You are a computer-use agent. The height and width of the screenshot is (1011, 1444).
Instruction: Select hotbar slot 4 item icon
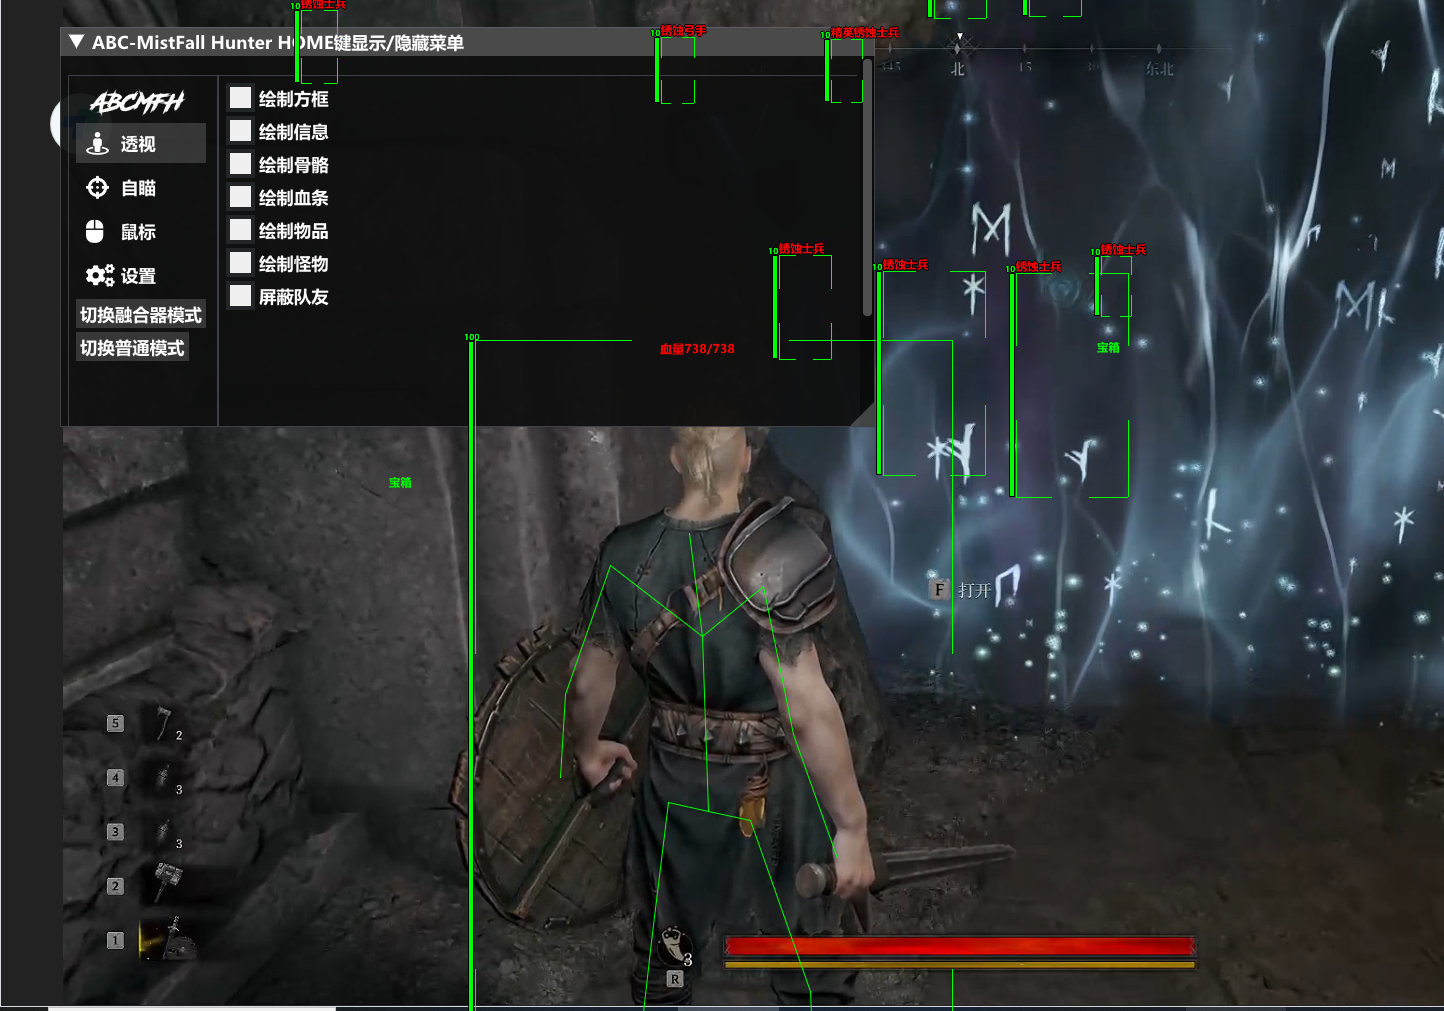coord(163,777)
